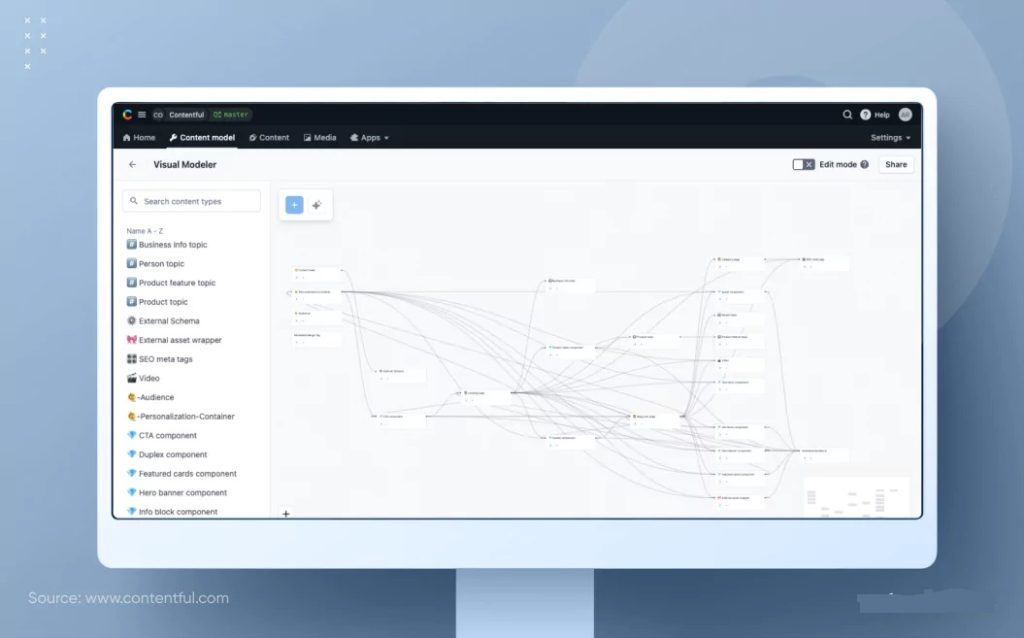This screenshot has width=1024, height=638.
Task: Click the search magnifier icon in top bar
Action: click(x=847, y=115)
